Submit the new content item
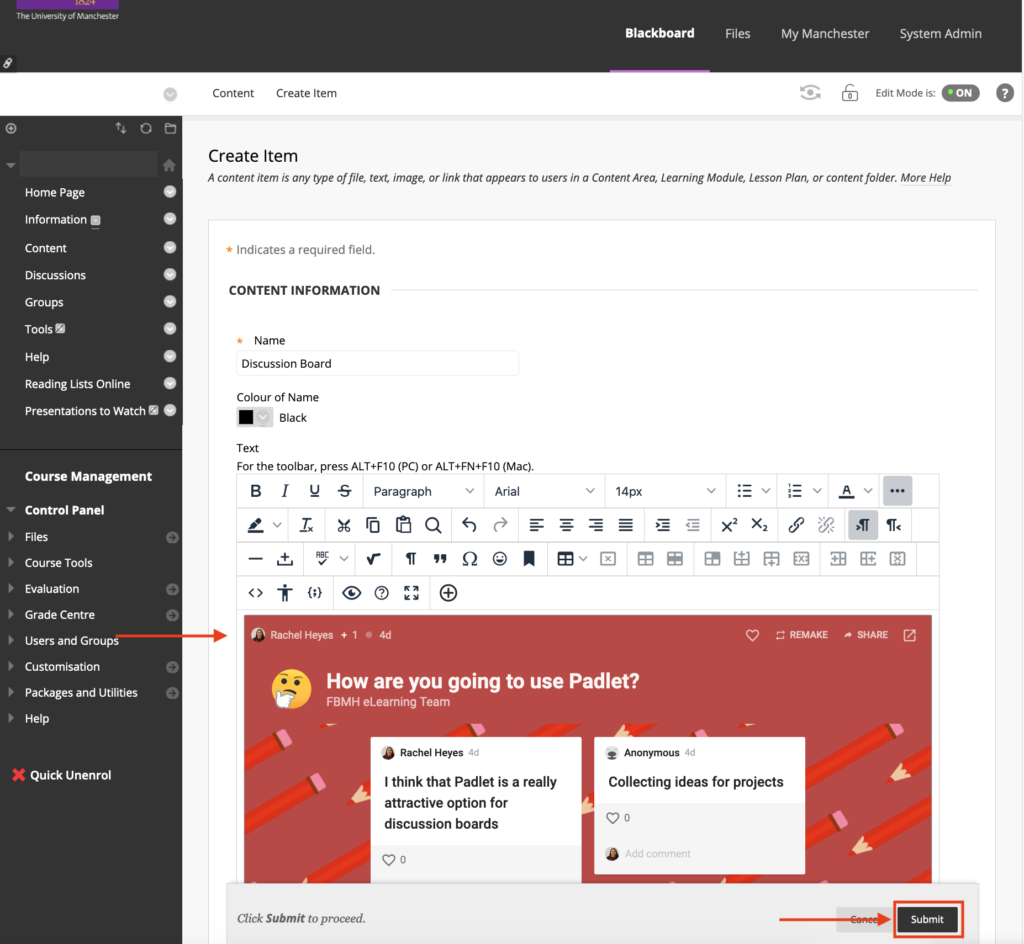This screenshot has height=944, width=1024. click(927, 919)
